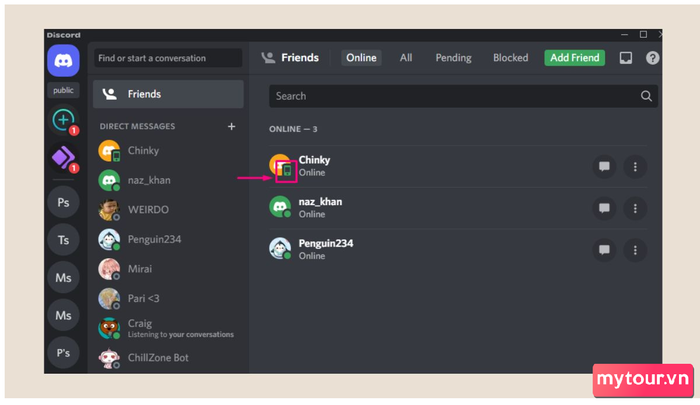The width and height of the screenshot is (700, 405).
Task: Open the purple diamond server icon
Action: tap(63, 158)
